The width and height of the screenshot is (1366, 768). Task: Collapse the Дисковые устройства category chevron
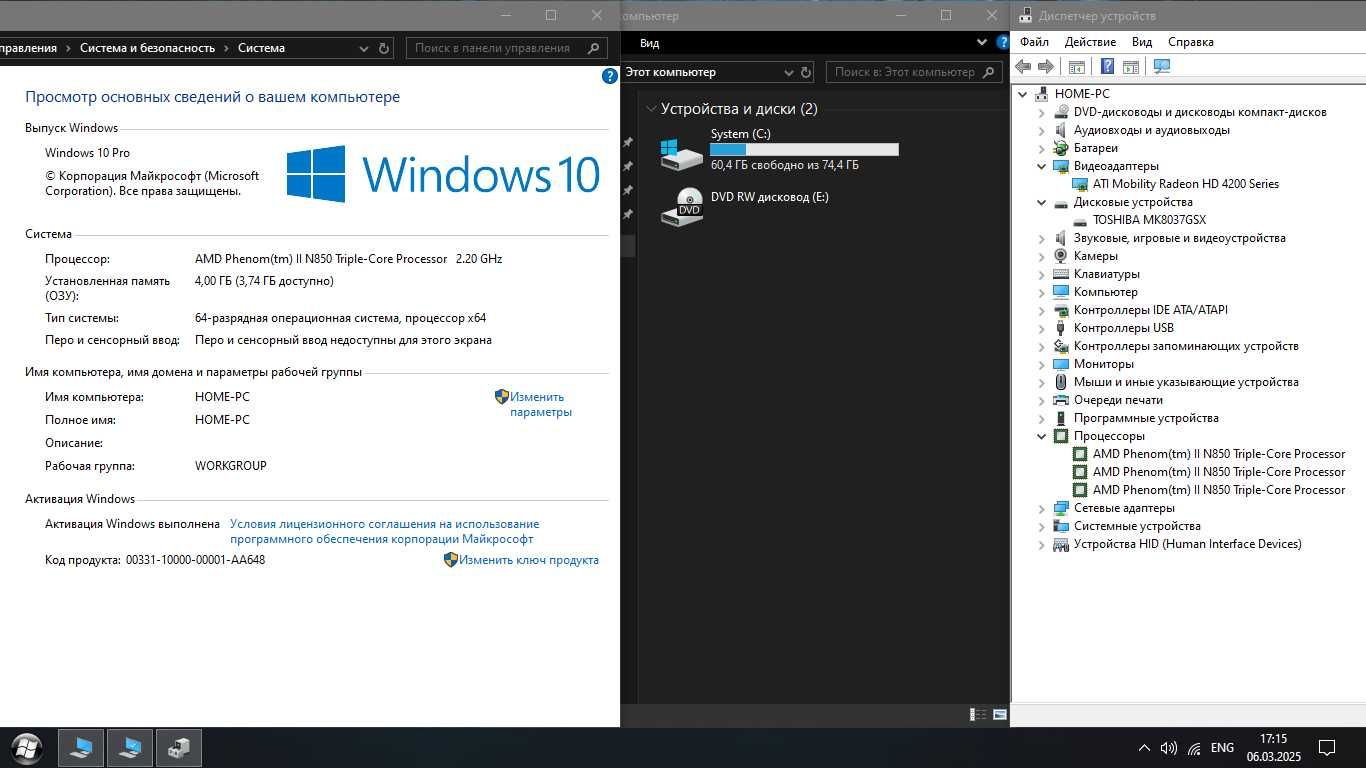pos(1042,202)
